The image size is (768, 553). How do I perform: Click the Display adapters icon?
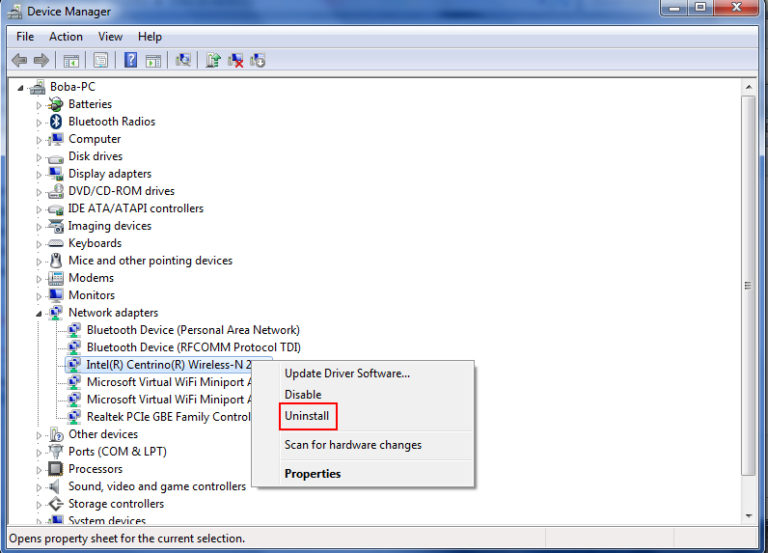point(55,173)
